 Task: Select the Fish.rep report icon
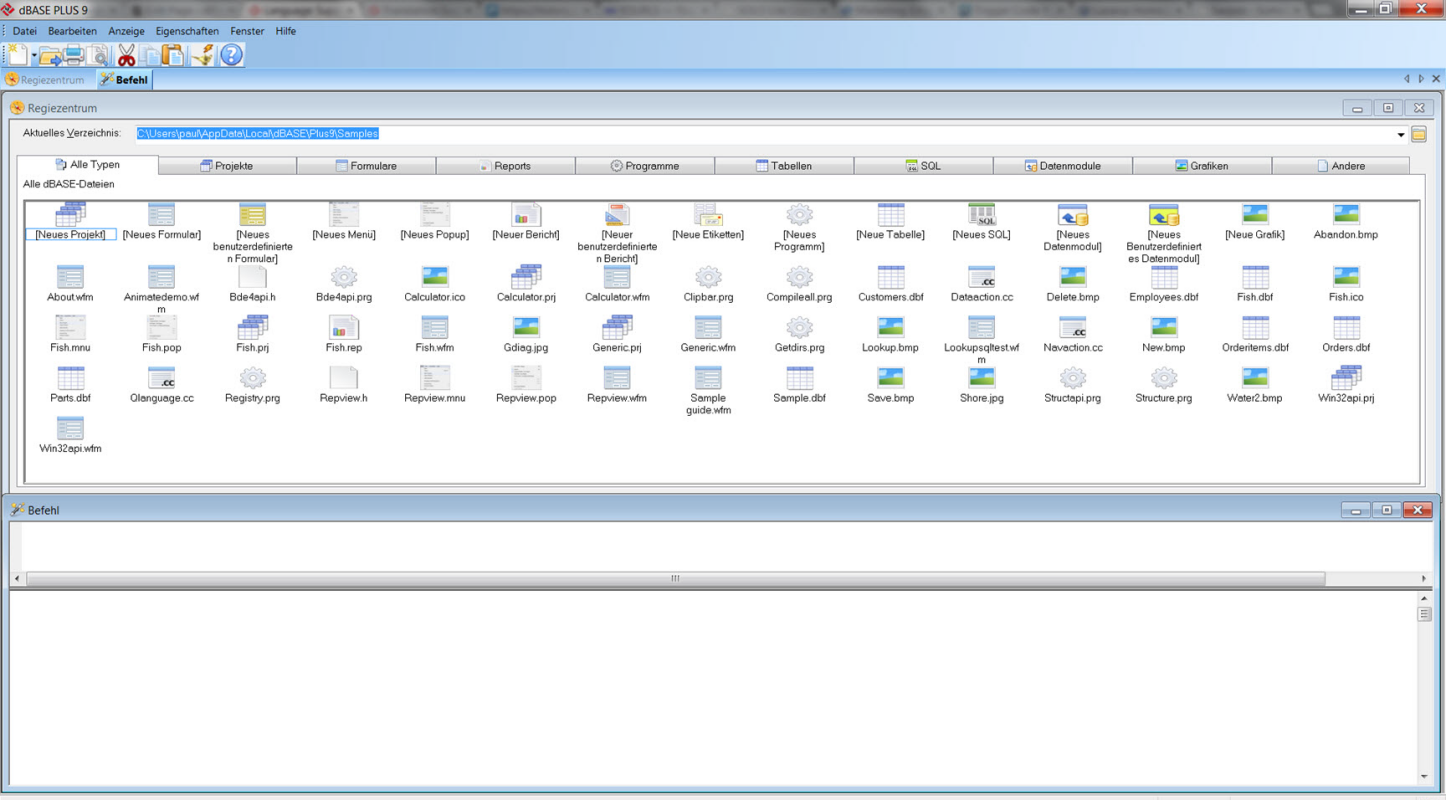(x=344, y=327)
